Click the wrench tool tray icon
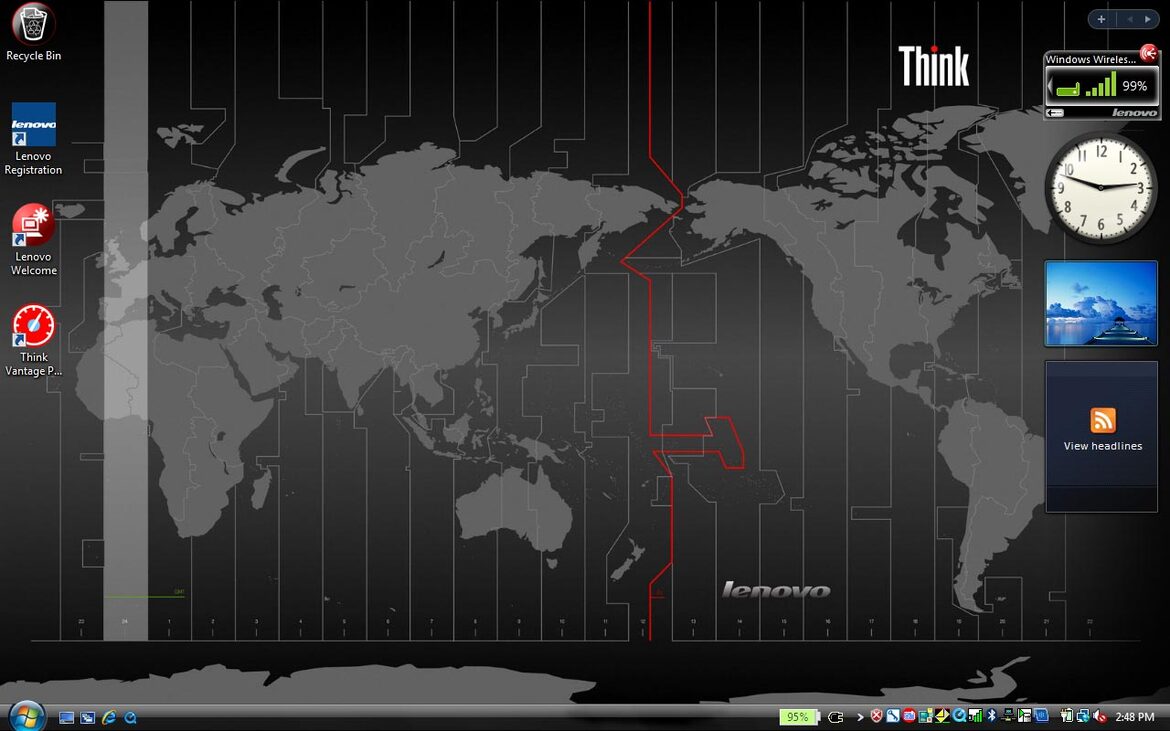The height and width of the screenshot is (731, 1170). point(893,717)
